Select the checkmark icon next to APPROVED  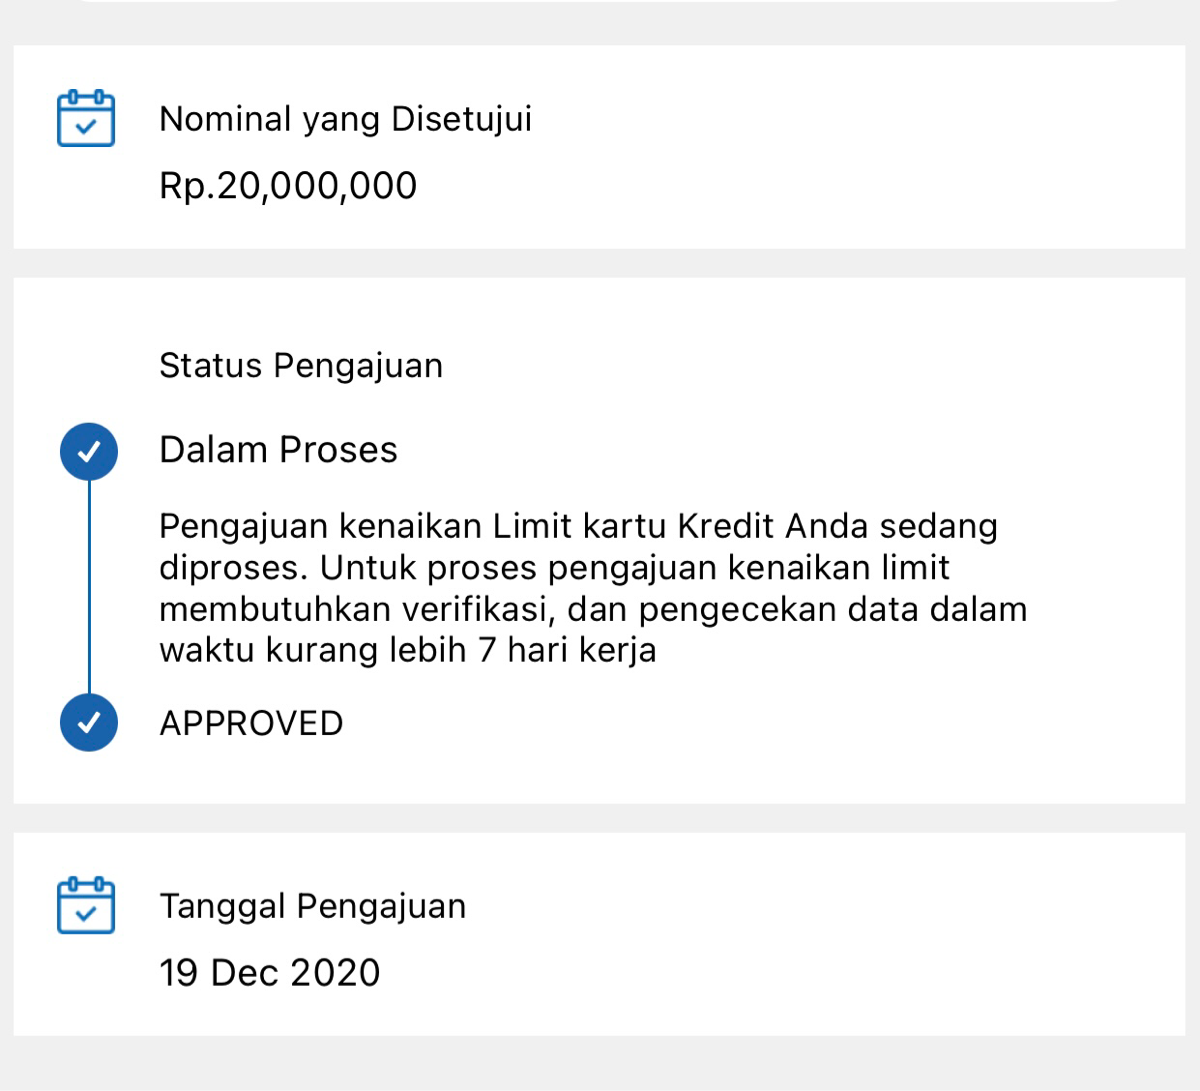click(x=89, y=722)
